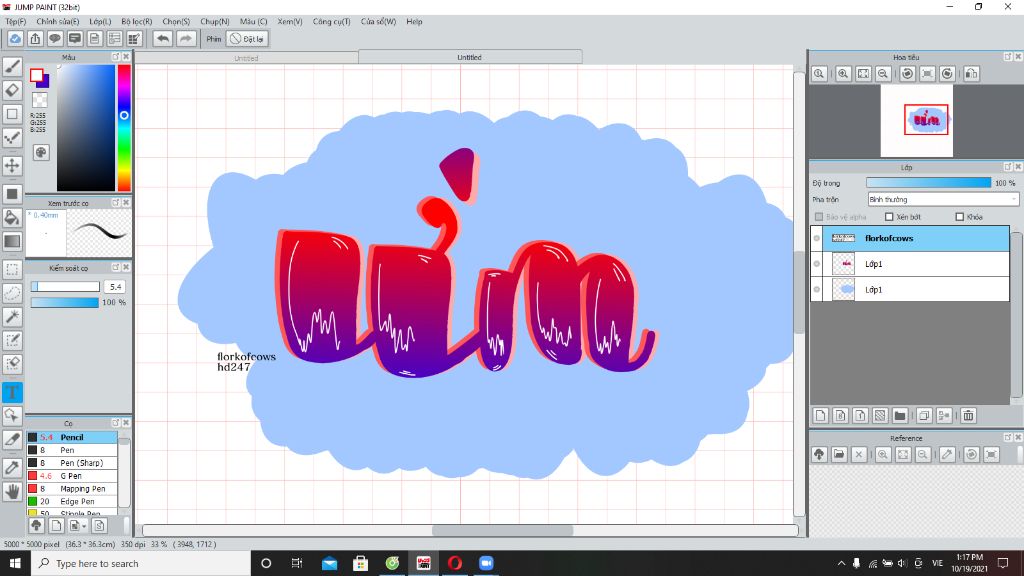Select the Mapping Pen brush
Screen dimensions: 1024x576
72,488
